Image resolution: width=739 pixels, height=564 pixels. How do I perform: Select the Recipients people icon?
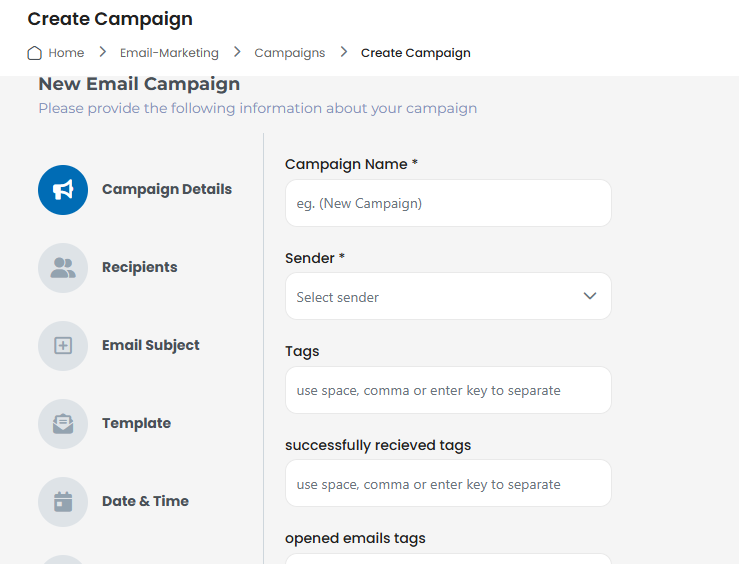[x=63, y=268]
